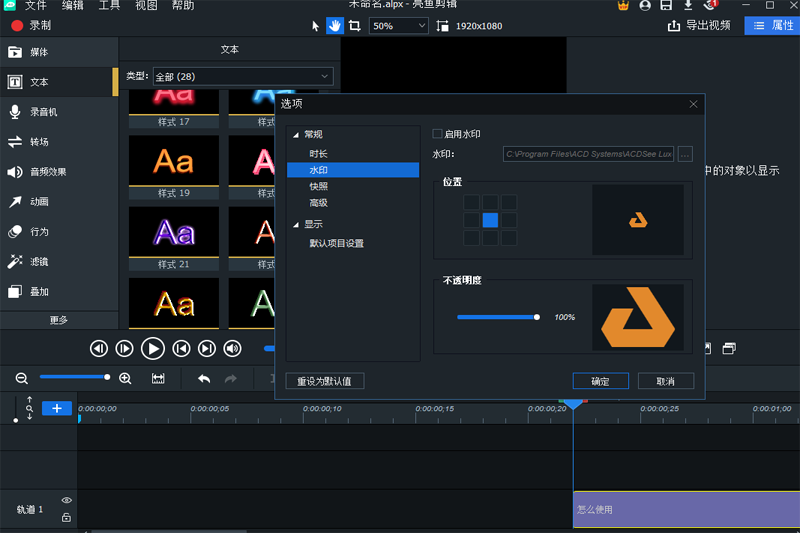Screen dimensions: 800x533
Task: Click the zoom-out magnifier on timeline
Action: click(21, 378)
